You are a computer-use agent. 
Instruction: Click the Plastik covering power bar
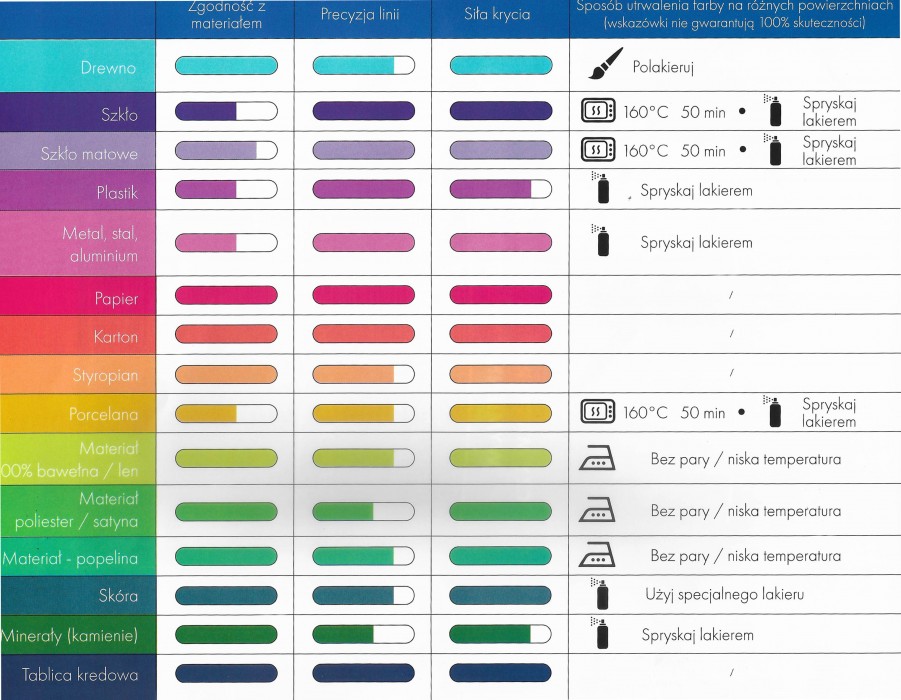tap(500, 189)
